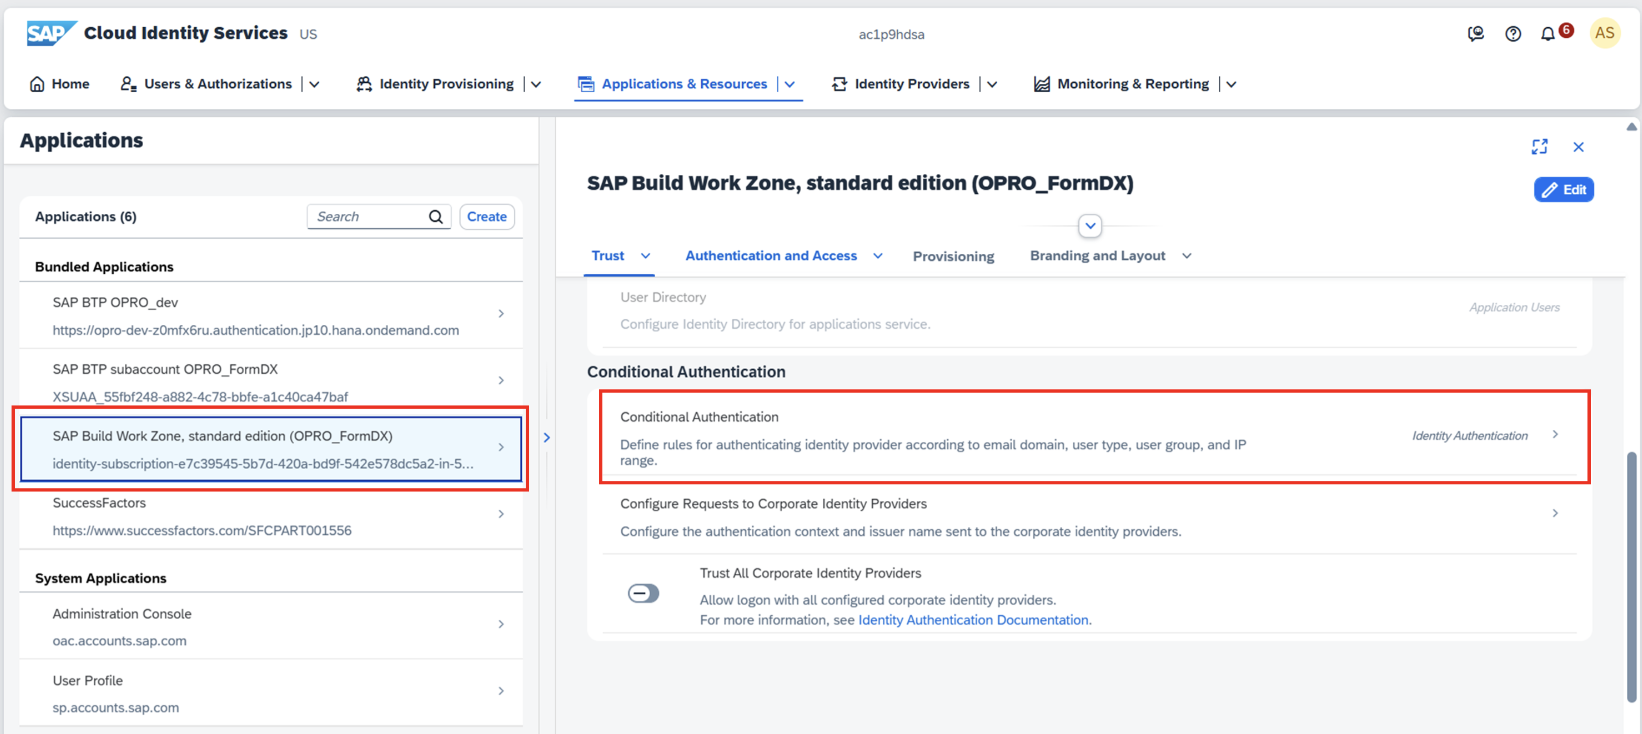Click the Create application button
The width and height of the screenshot is (1642, 734).
click(x=487, y=217)
